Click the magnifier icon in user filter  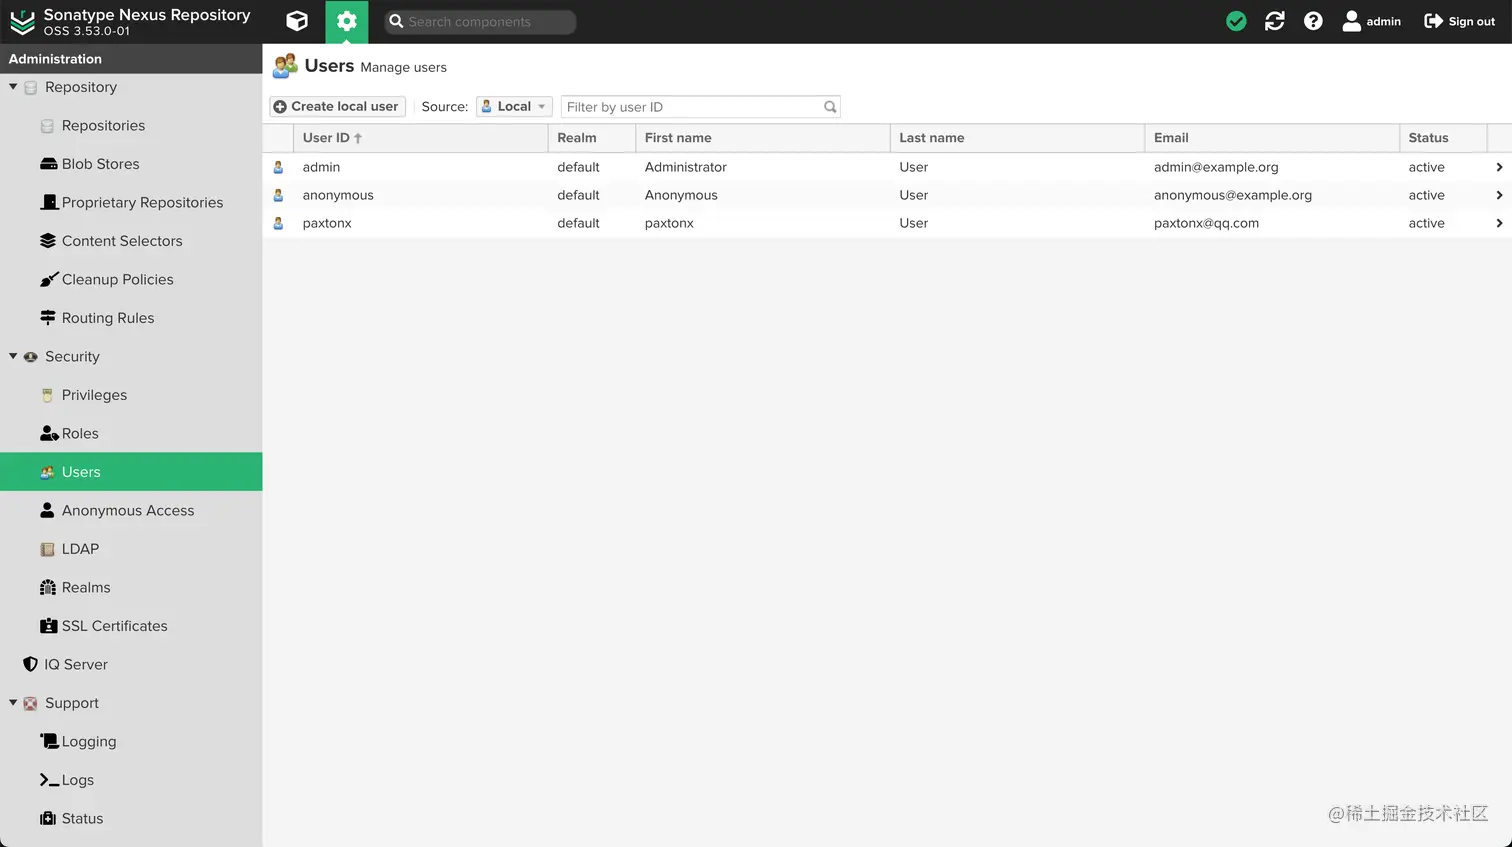pos(829,107)
